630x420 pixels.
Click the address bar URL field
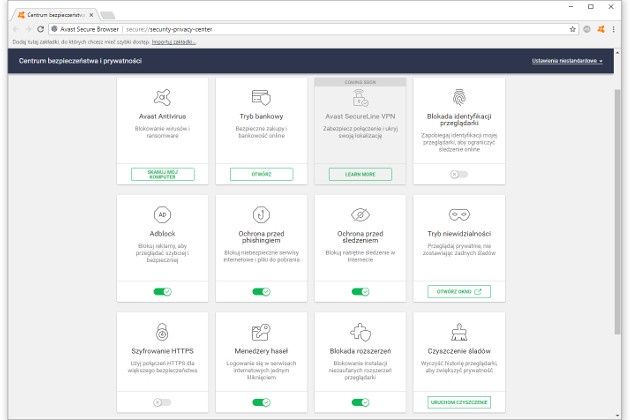tap(313, 29)
